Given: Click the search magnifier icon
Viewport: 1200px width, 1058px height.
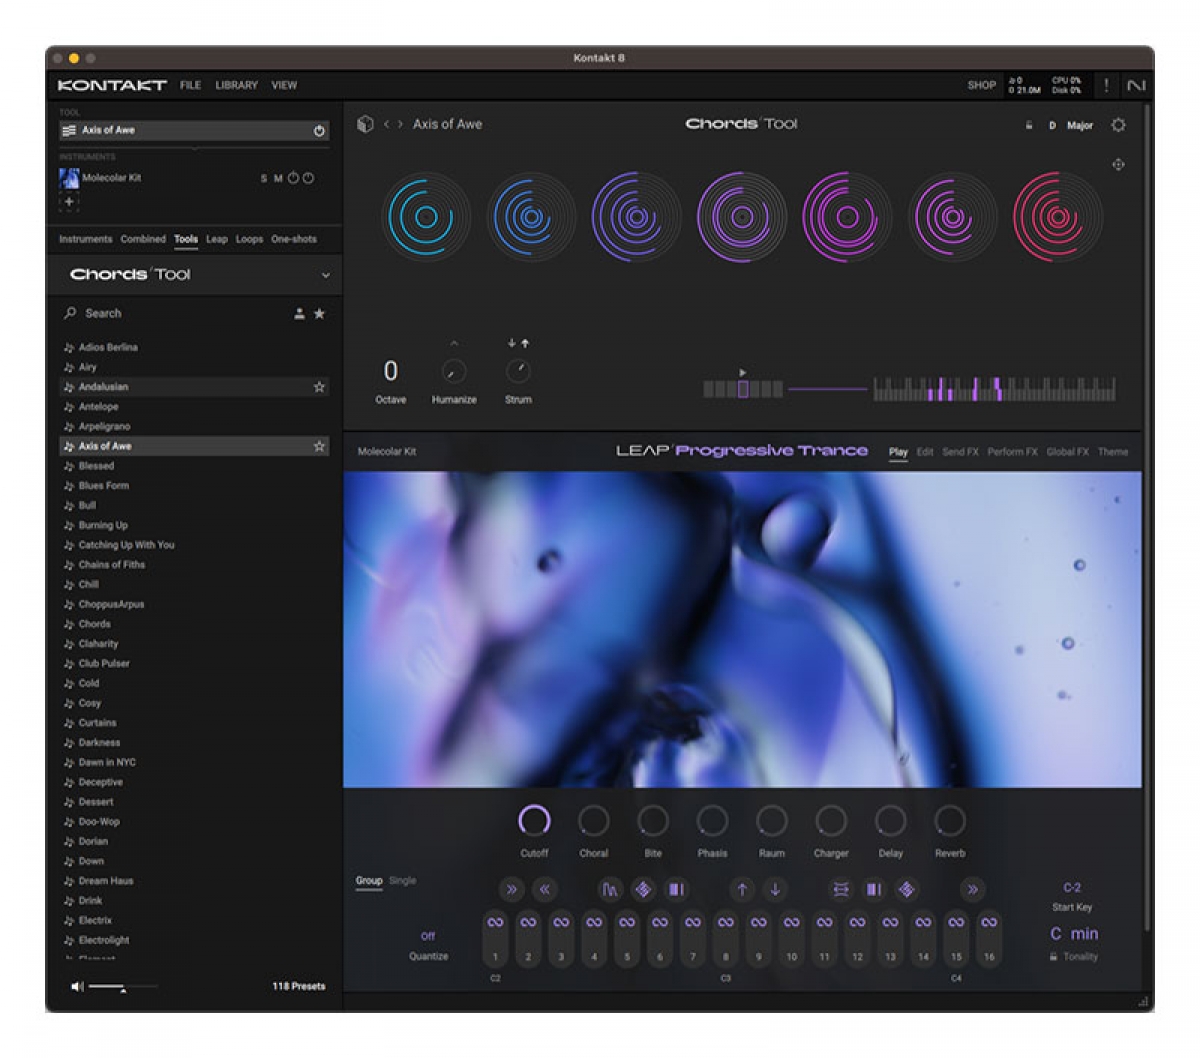Looking at the screenshot, I should 70,313.
